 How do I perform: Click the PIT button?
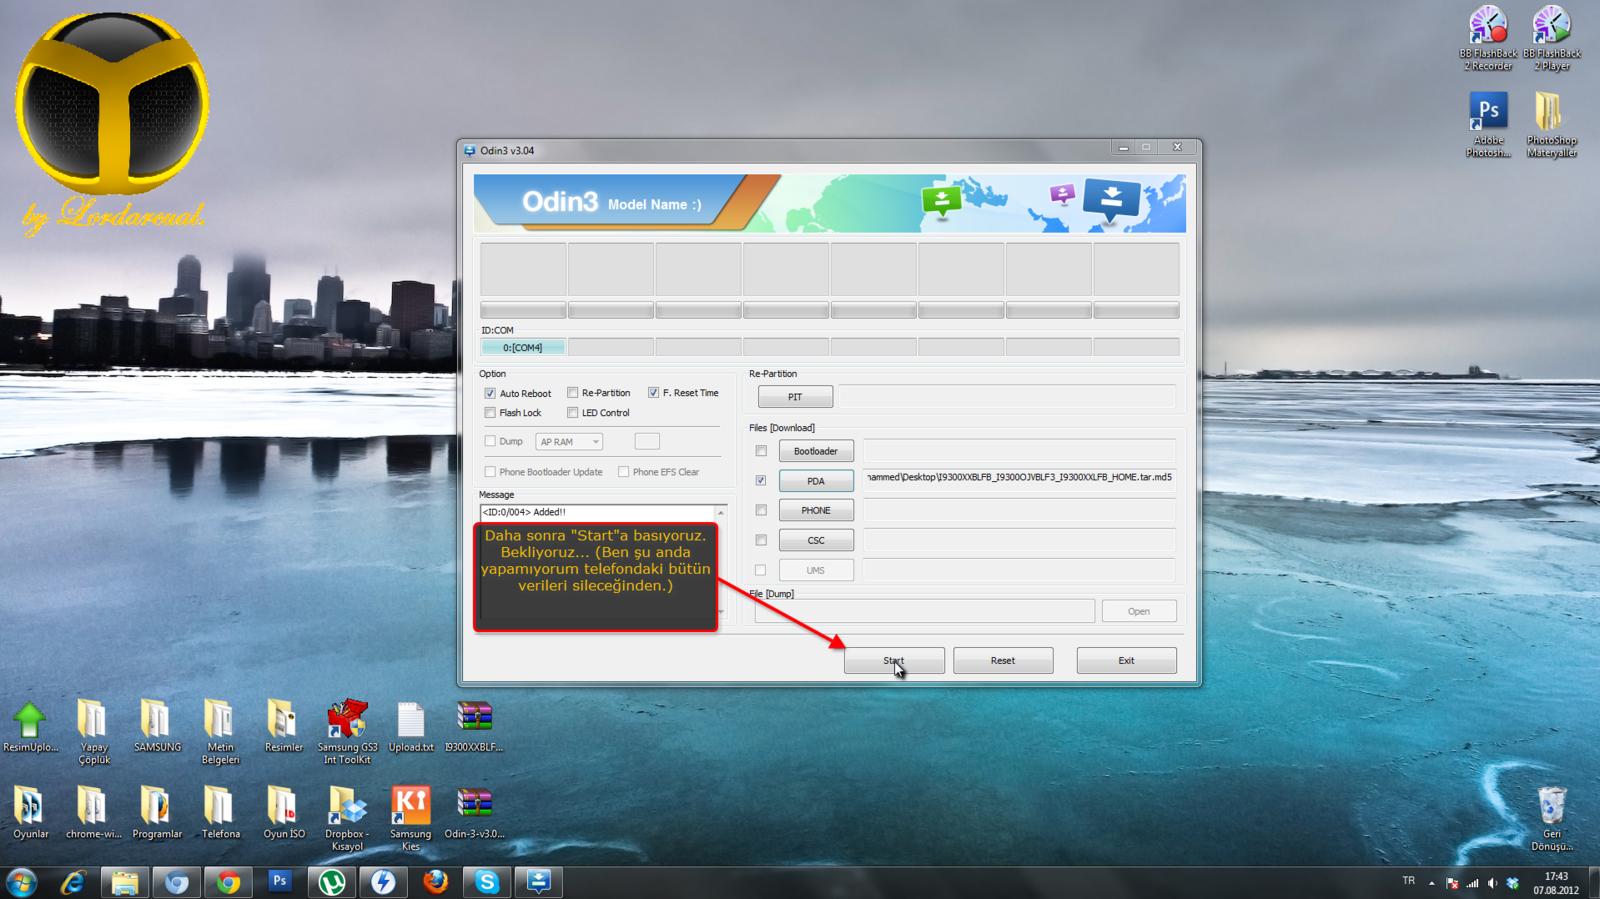[795, 397]
